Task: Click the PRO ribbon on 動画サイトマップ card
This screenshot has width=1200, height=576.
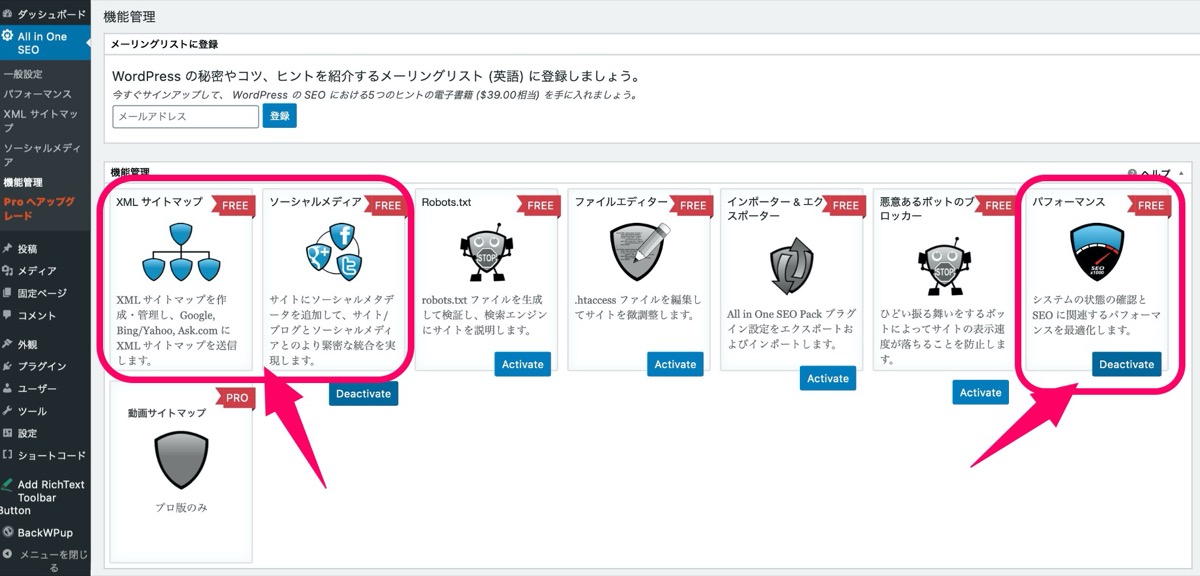Action: tap(236, 398)
